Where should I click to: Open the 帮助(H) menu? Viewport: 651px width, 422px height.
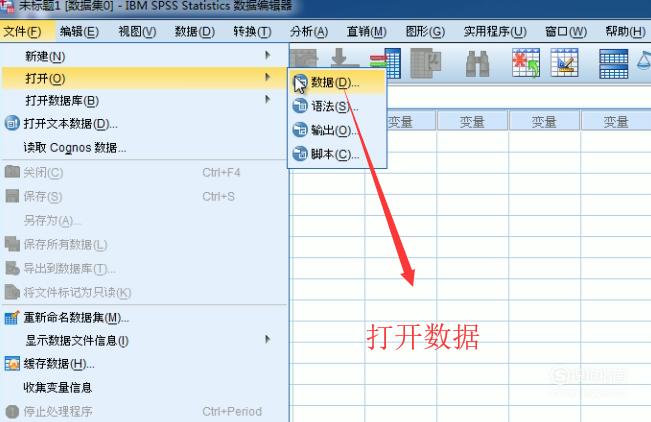[x=625, y=32]
